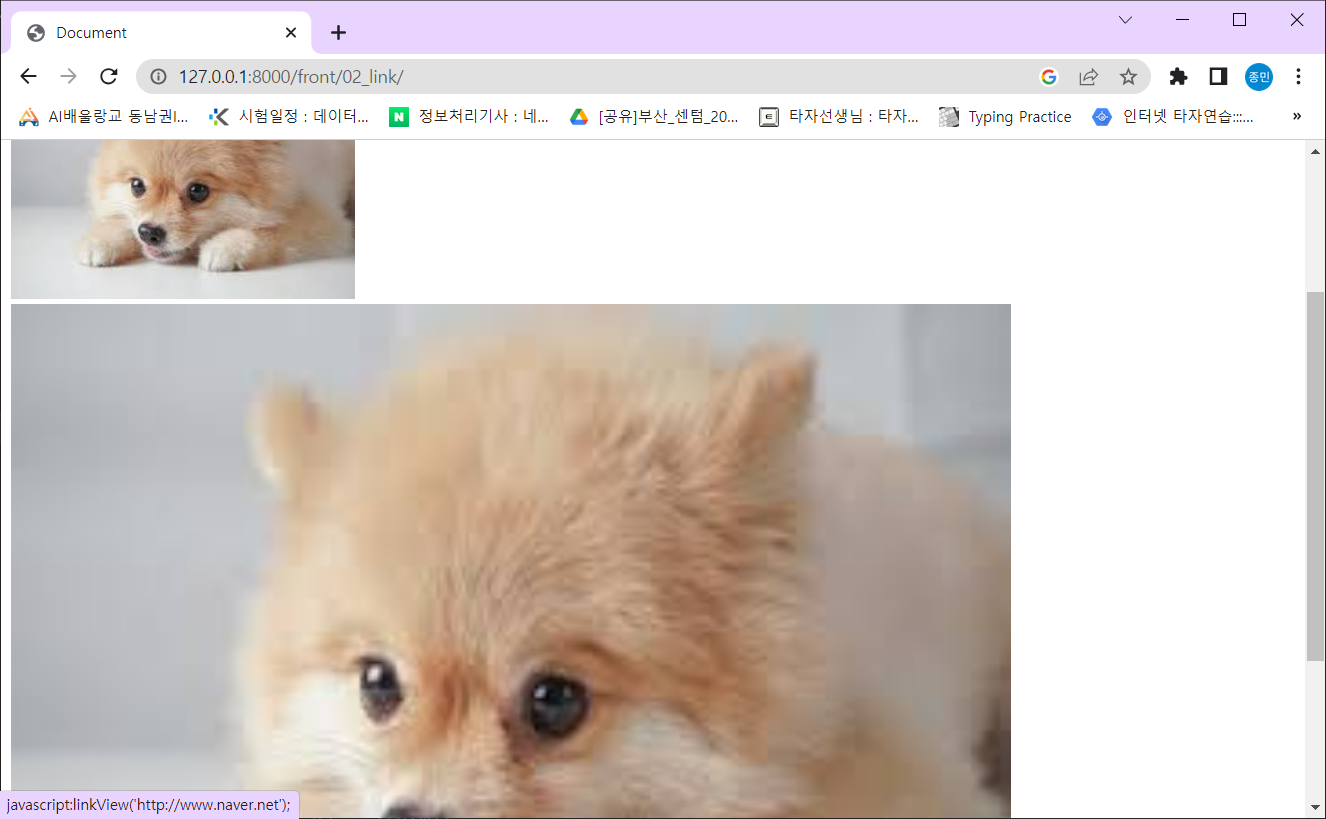1326x819 pixels.
Task: Click the small puppy image
Action: (x=183, y=219)
